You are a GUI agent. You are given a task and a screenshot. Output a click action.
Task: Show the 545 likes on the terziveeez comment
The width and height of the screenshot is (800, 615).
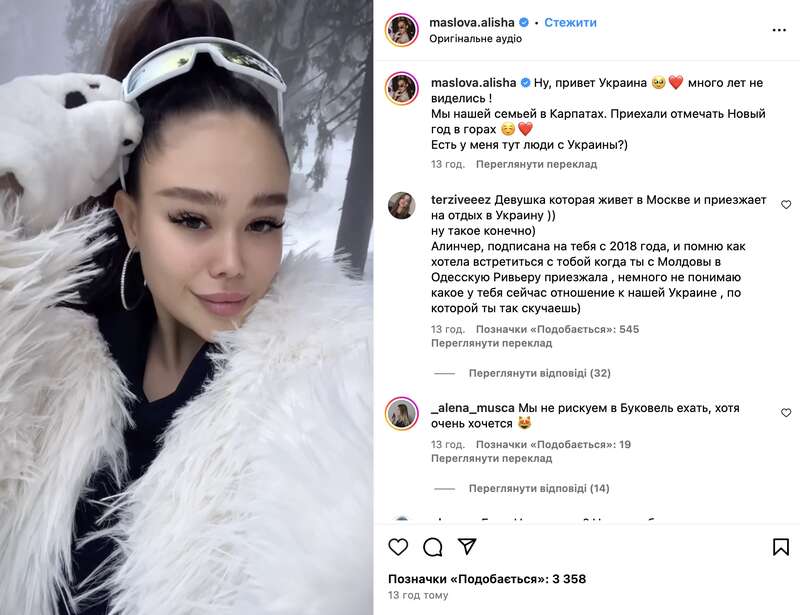tap(557, 329)
